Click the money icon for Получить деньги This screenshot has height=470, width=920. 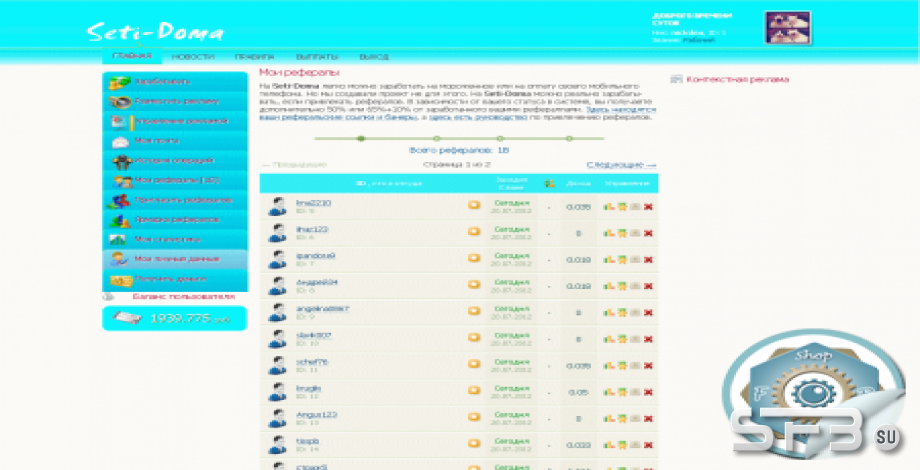[x=121, y=281]
